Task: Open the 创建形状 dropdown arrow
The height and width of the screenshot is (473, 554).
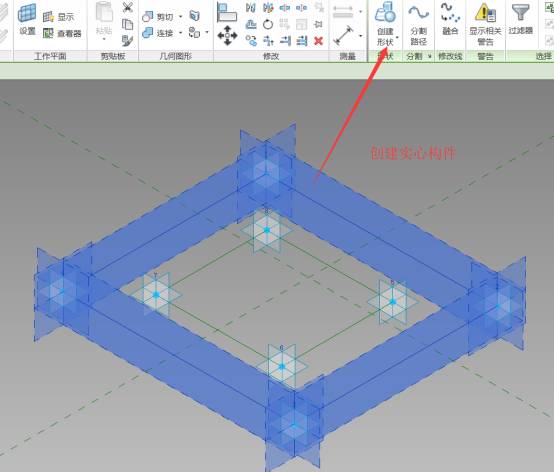Action: (397, 37)
